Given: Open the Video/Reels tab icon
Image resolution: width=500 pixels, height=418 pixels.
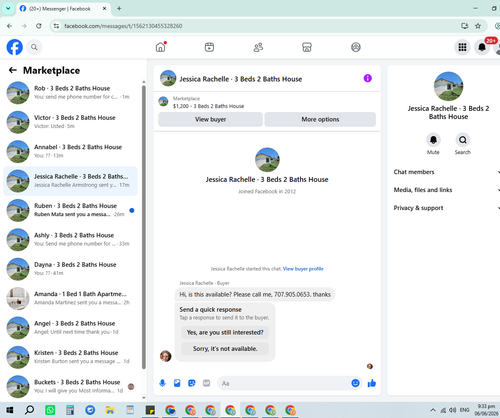Looking at the screenshot, I should tap(209, 47).
